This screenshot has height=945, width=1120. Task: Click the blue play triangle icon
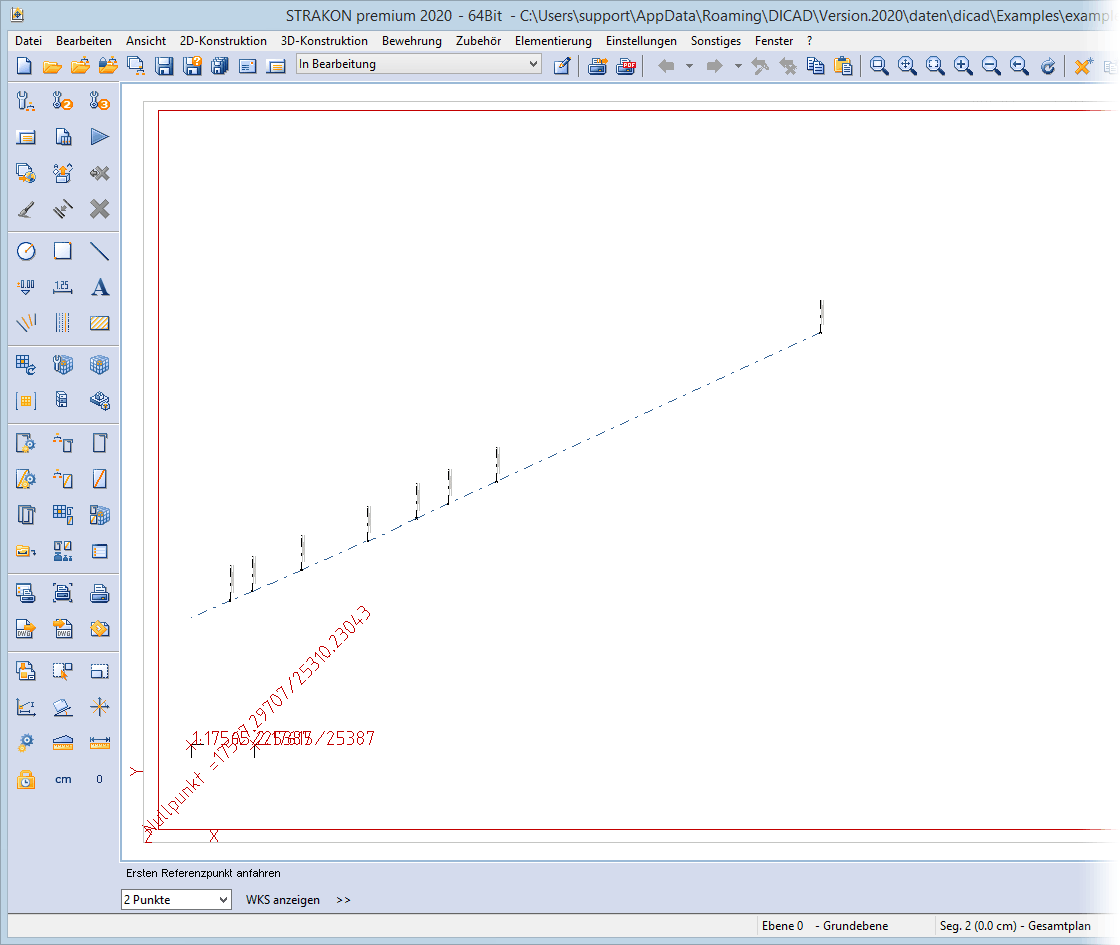(x=99, y=136)
